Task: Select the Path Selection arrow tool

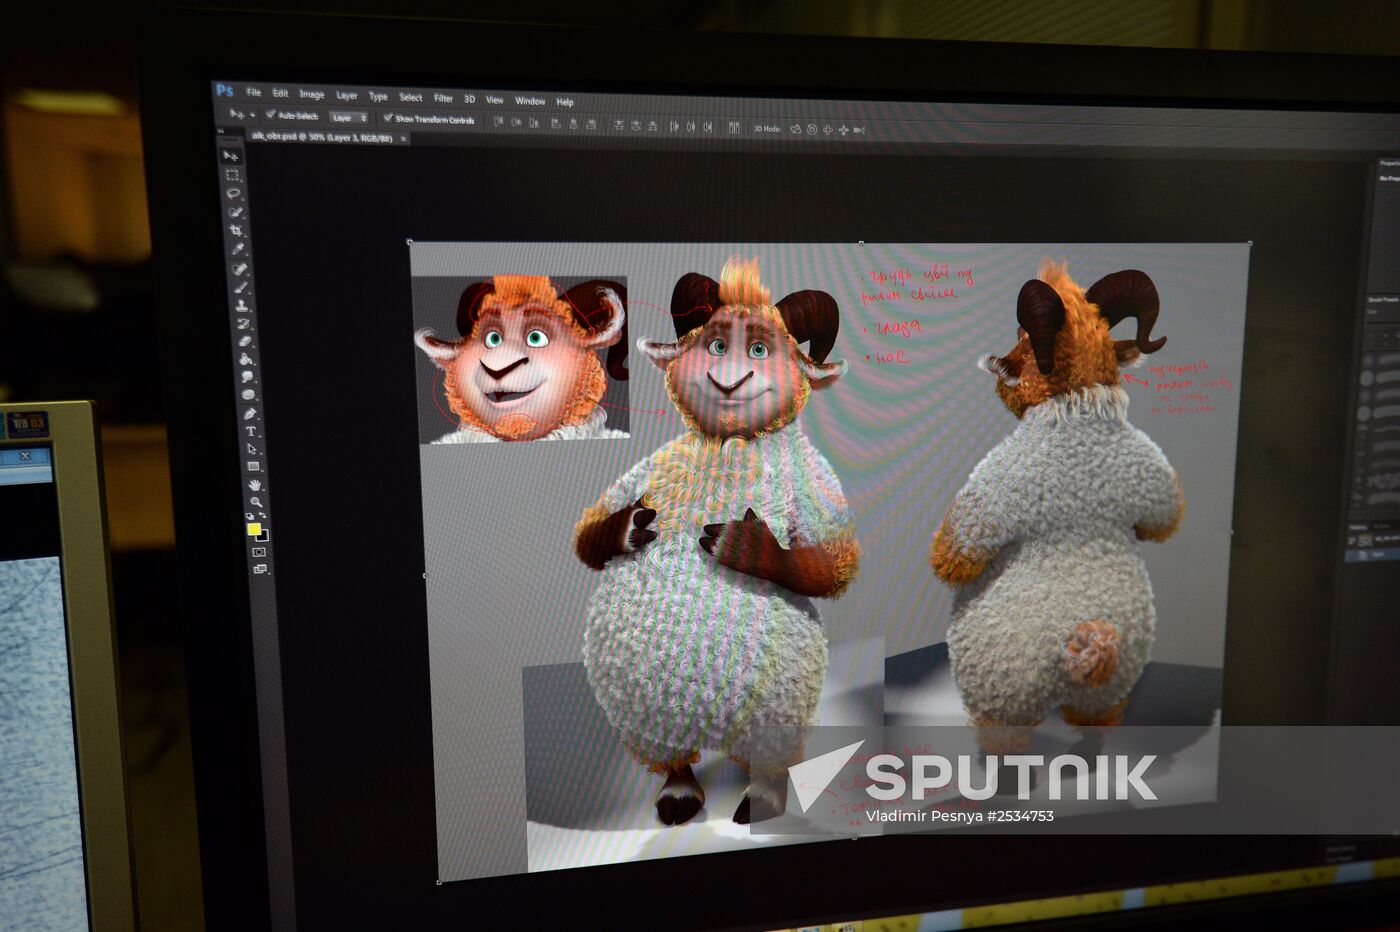Action: click(252, 448)
